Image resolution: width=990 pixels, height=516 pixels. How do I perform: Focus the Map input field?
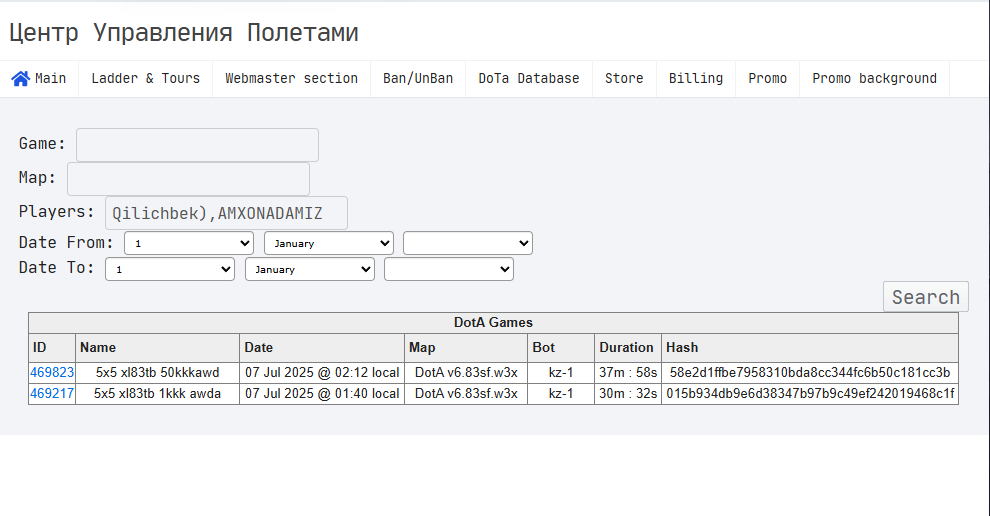[x=188, y=179]
